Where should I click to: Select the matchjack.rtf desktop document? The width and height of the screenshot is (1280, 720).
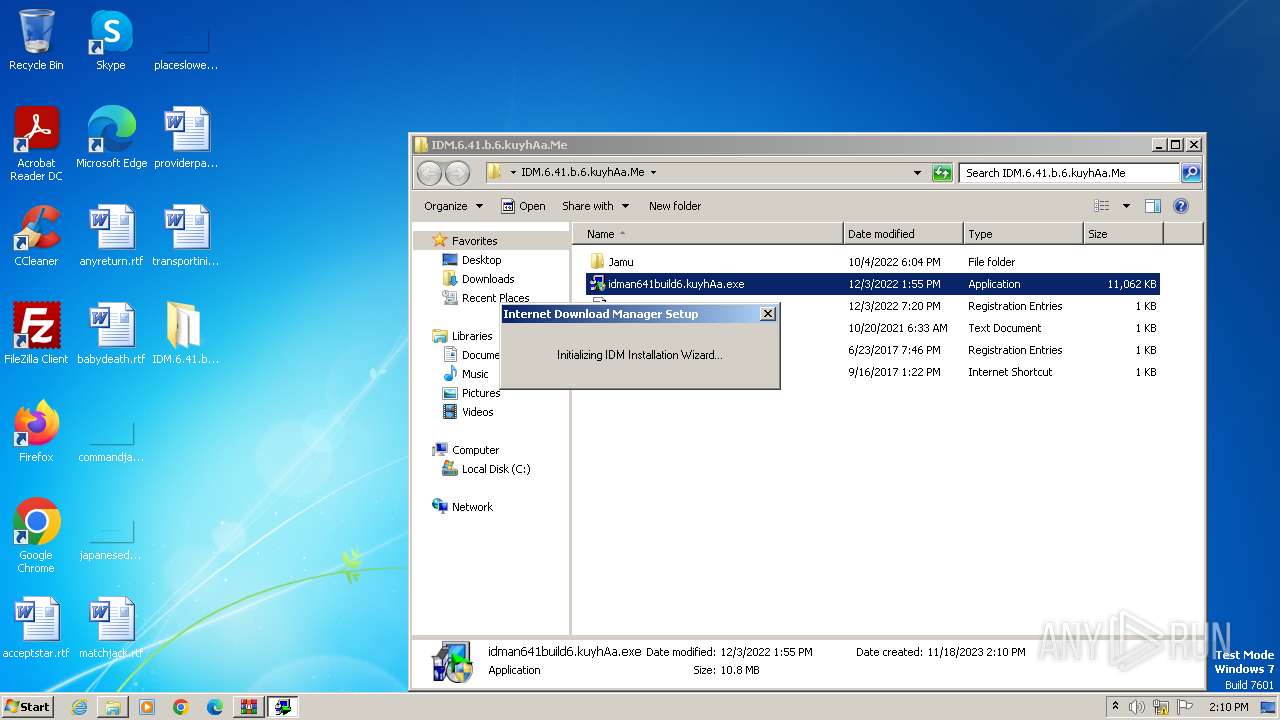coord(111,628)
